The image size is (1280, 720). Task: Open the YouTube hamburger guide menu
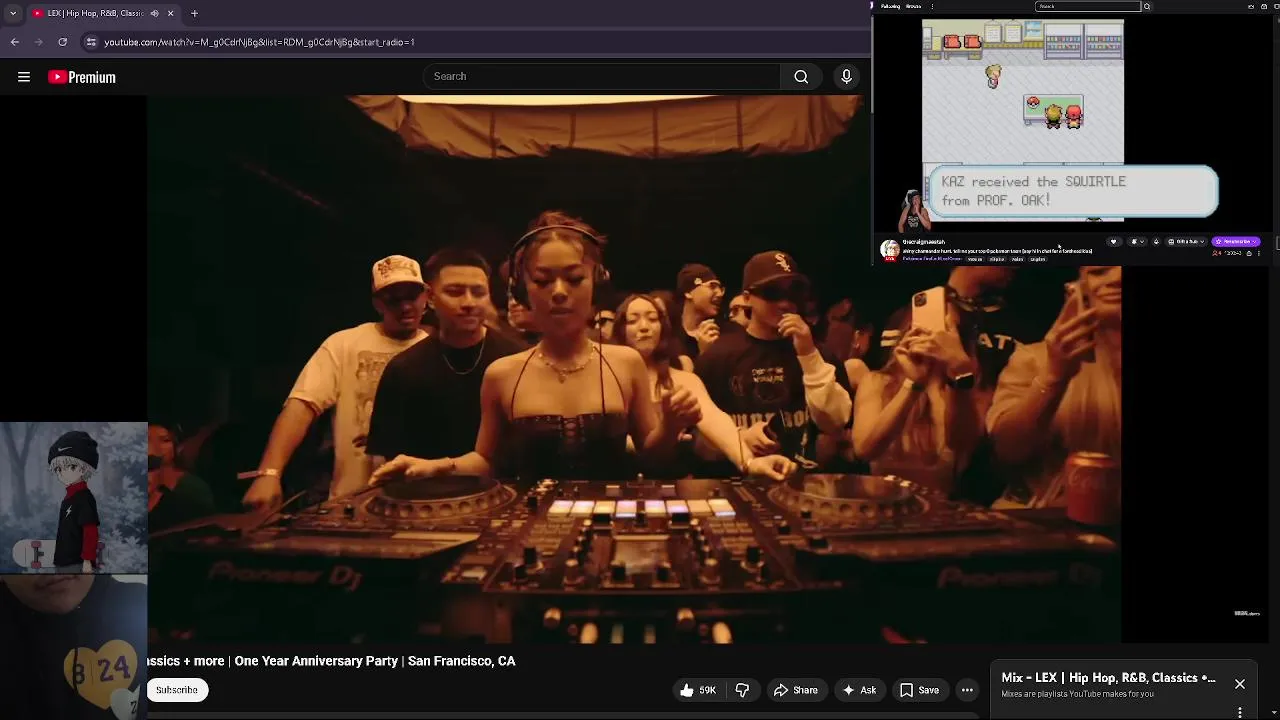pyautogui.click(x=24, y=77)
